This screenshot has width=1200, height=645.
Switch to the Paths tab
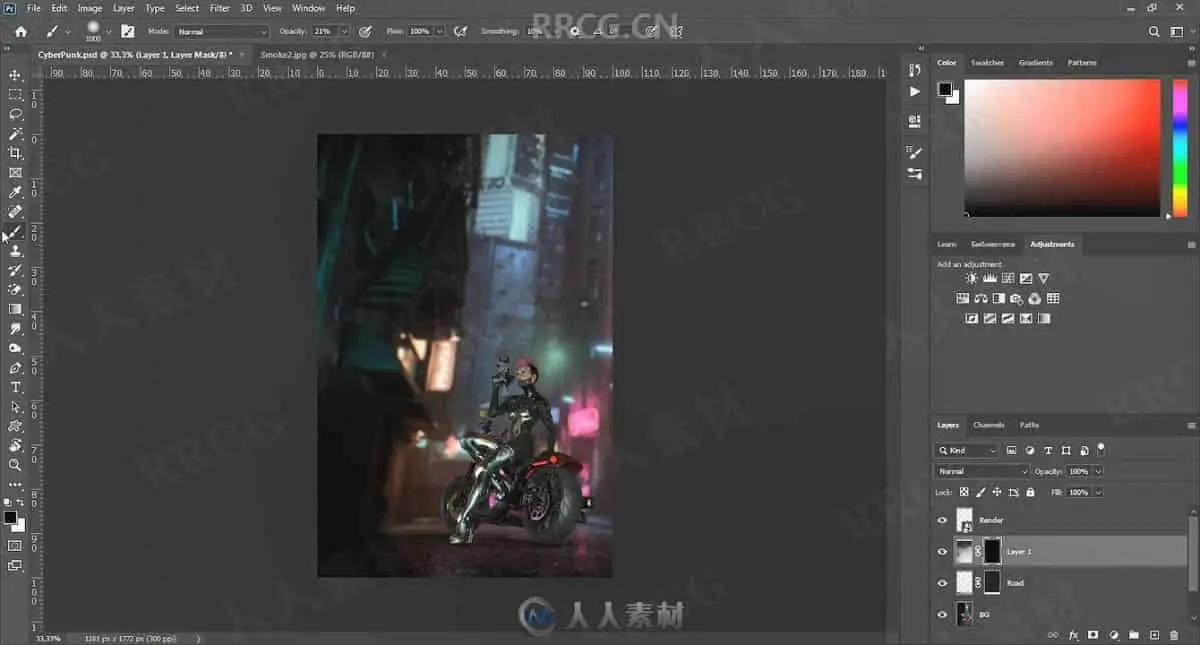(1029, 425)
